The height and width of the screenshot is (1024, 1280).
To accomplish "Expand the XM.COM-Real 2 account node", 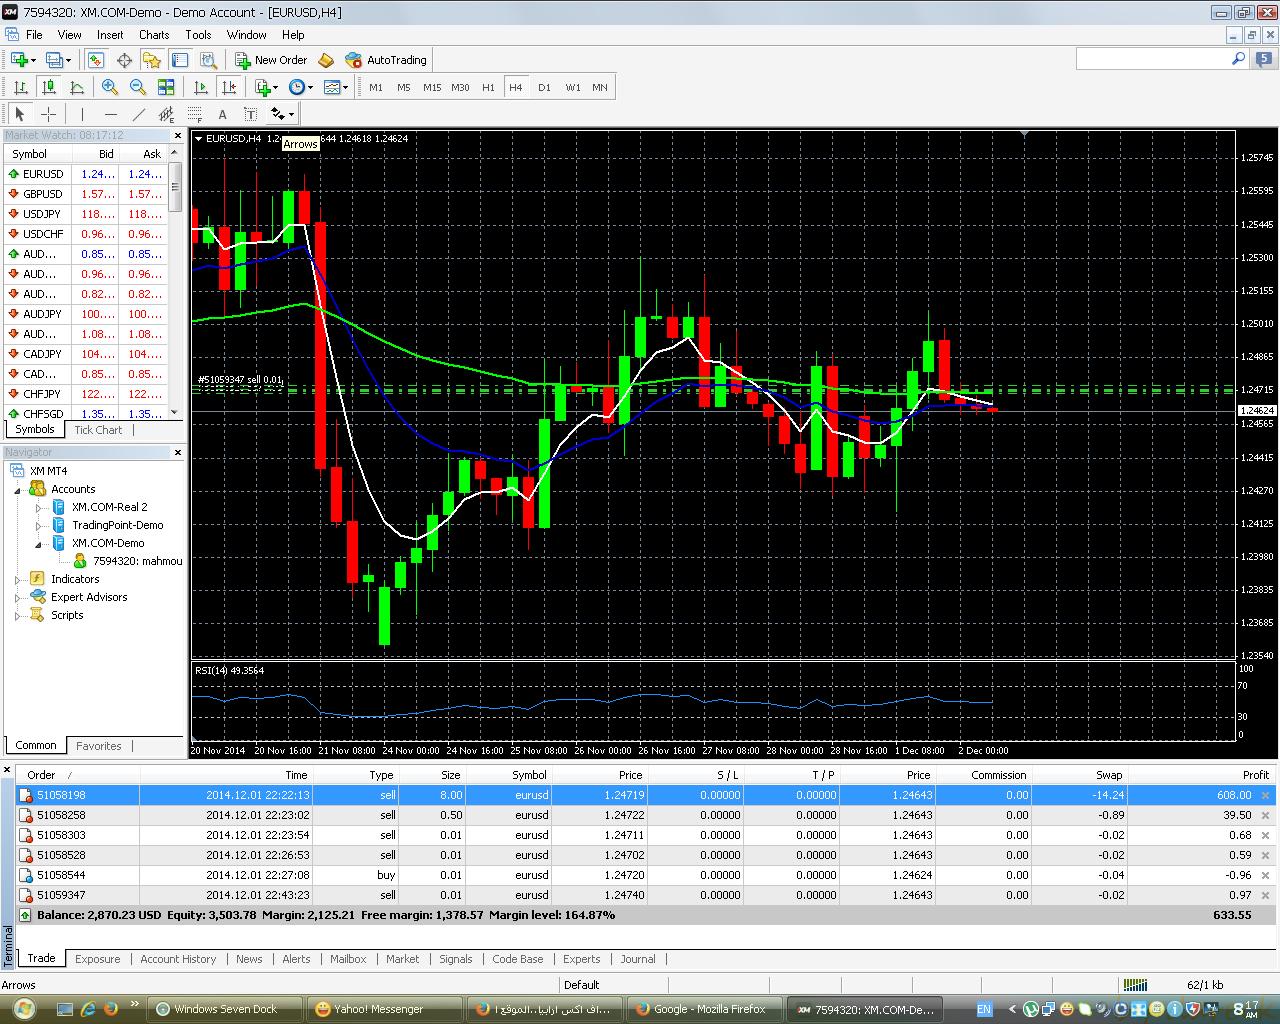I will 39,507.
